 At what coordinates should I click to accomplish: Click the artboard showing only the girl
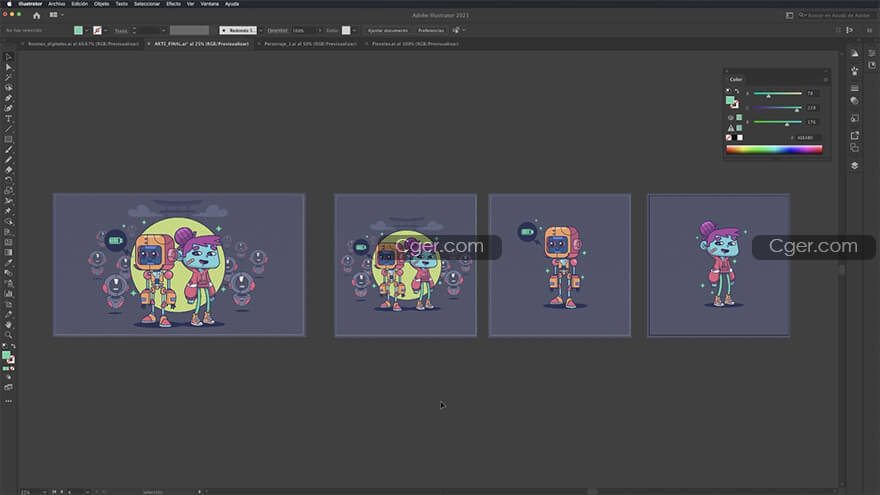point(718,265)
